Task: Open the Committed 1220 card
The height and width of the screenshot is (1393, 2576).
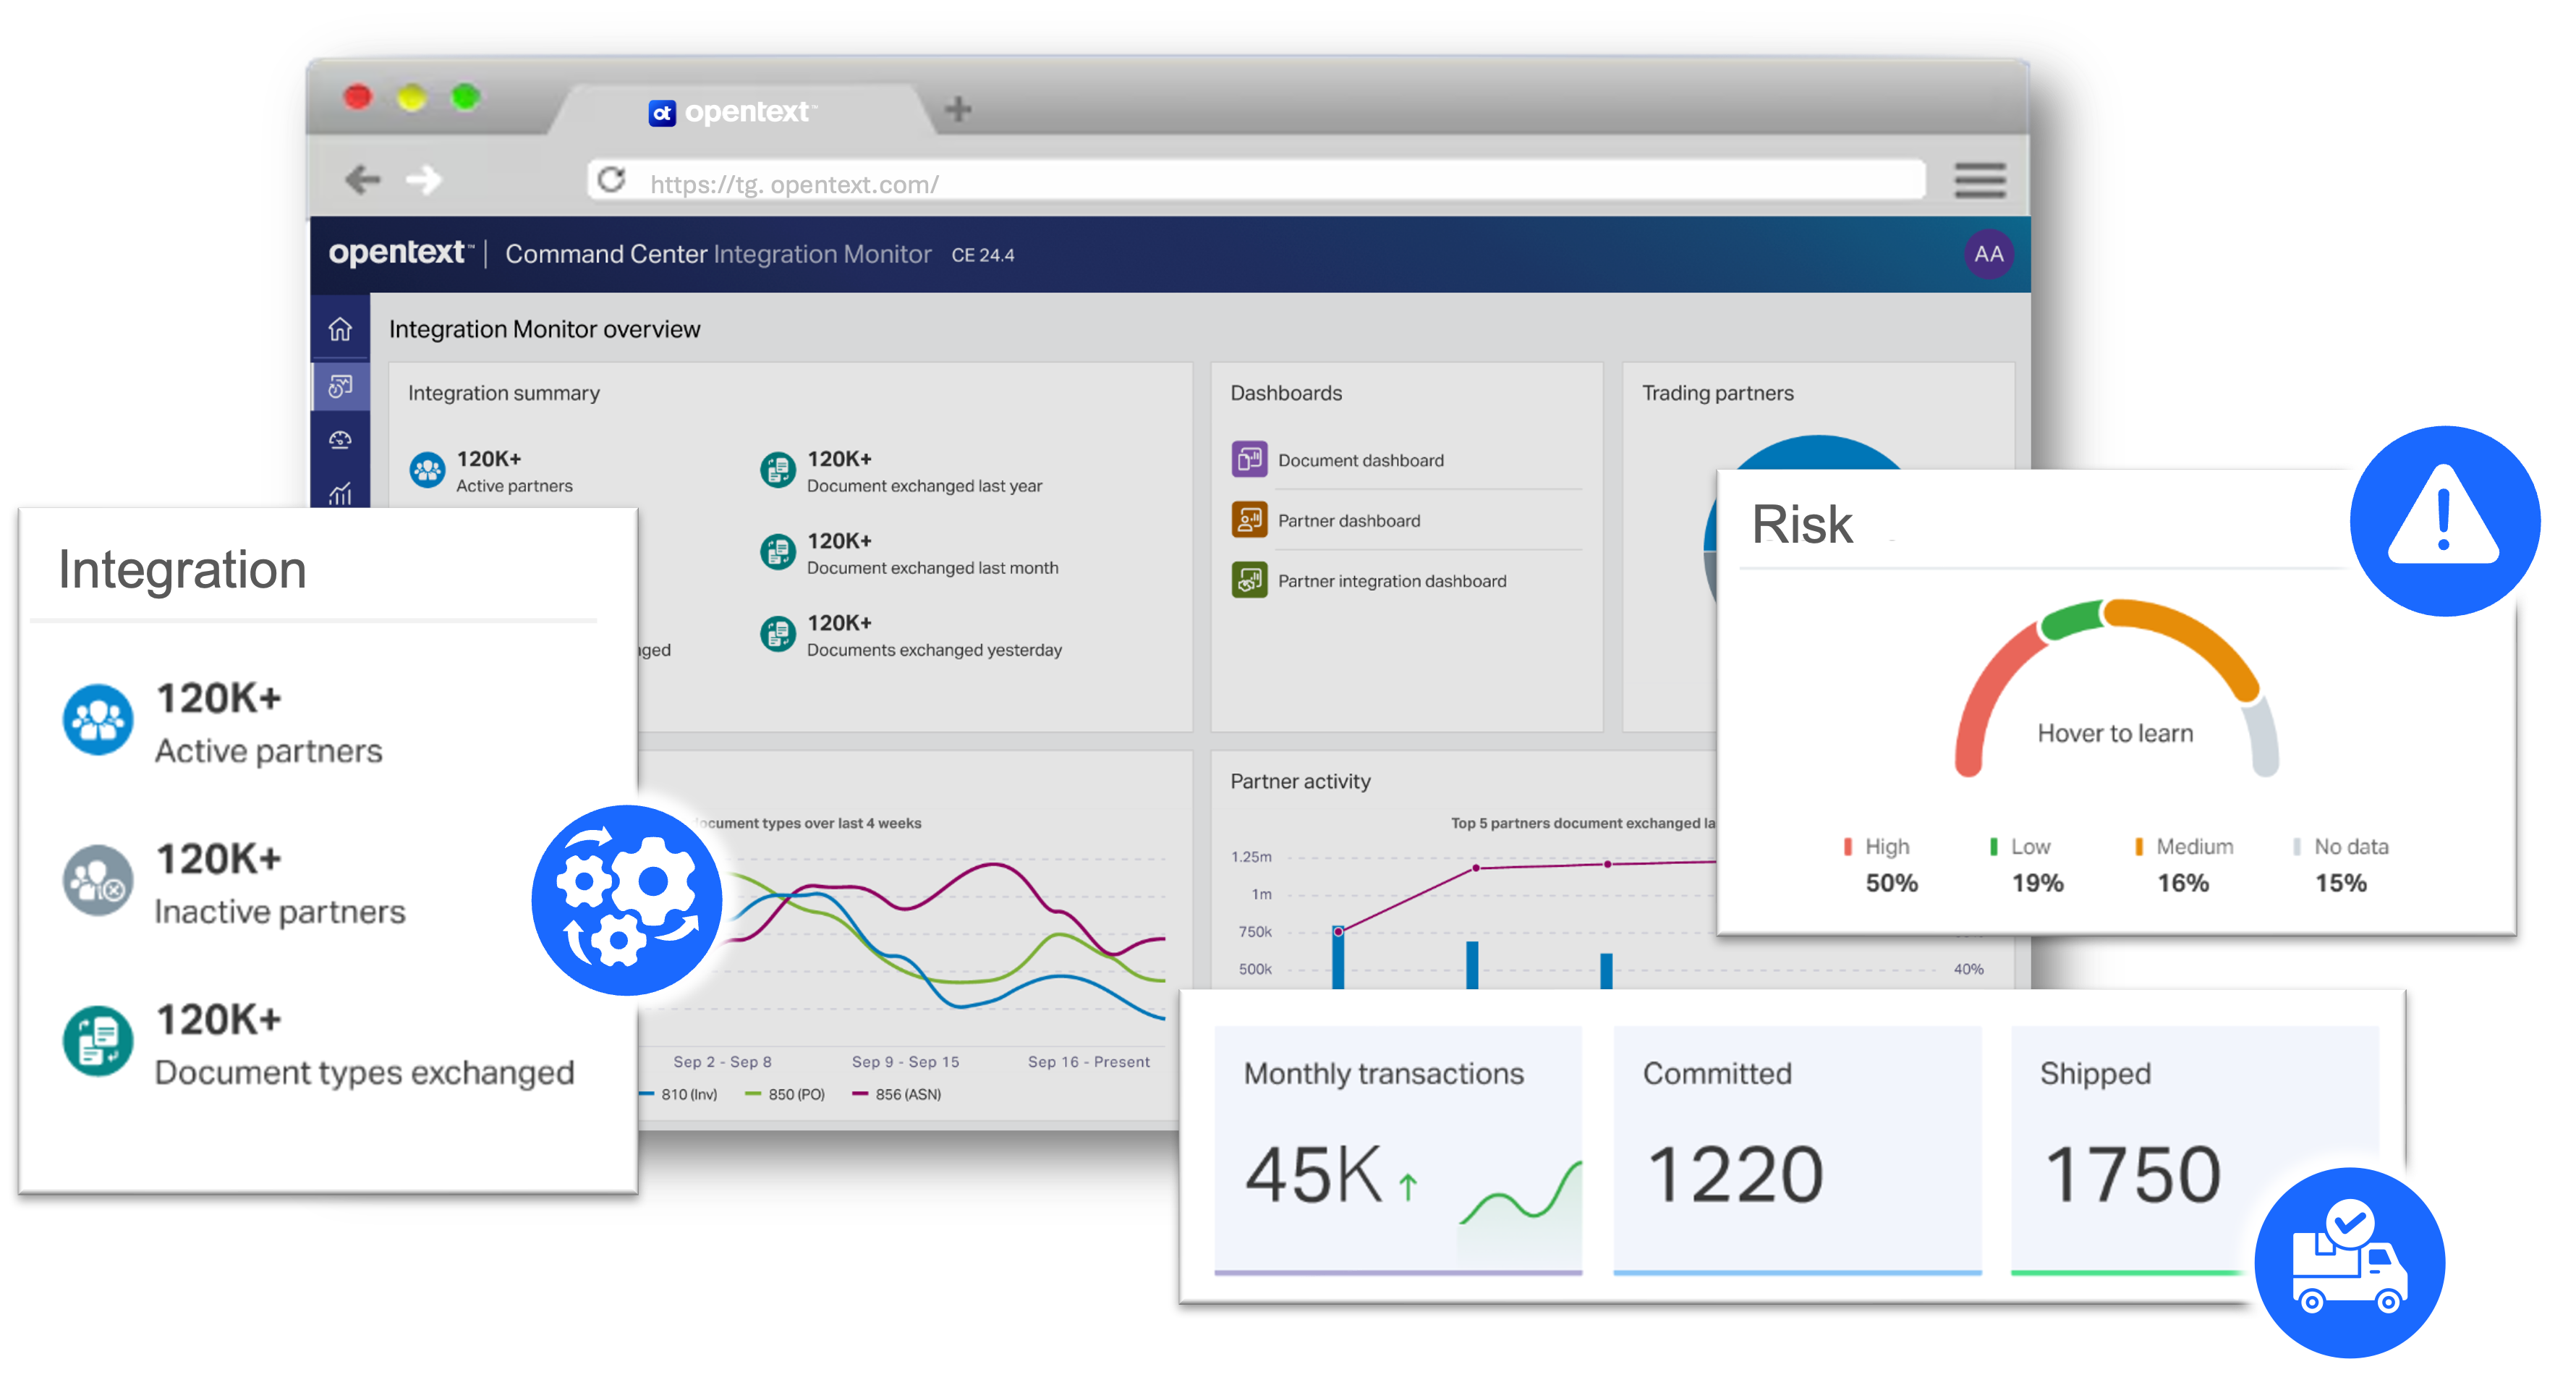Action: point(1797,1150)
